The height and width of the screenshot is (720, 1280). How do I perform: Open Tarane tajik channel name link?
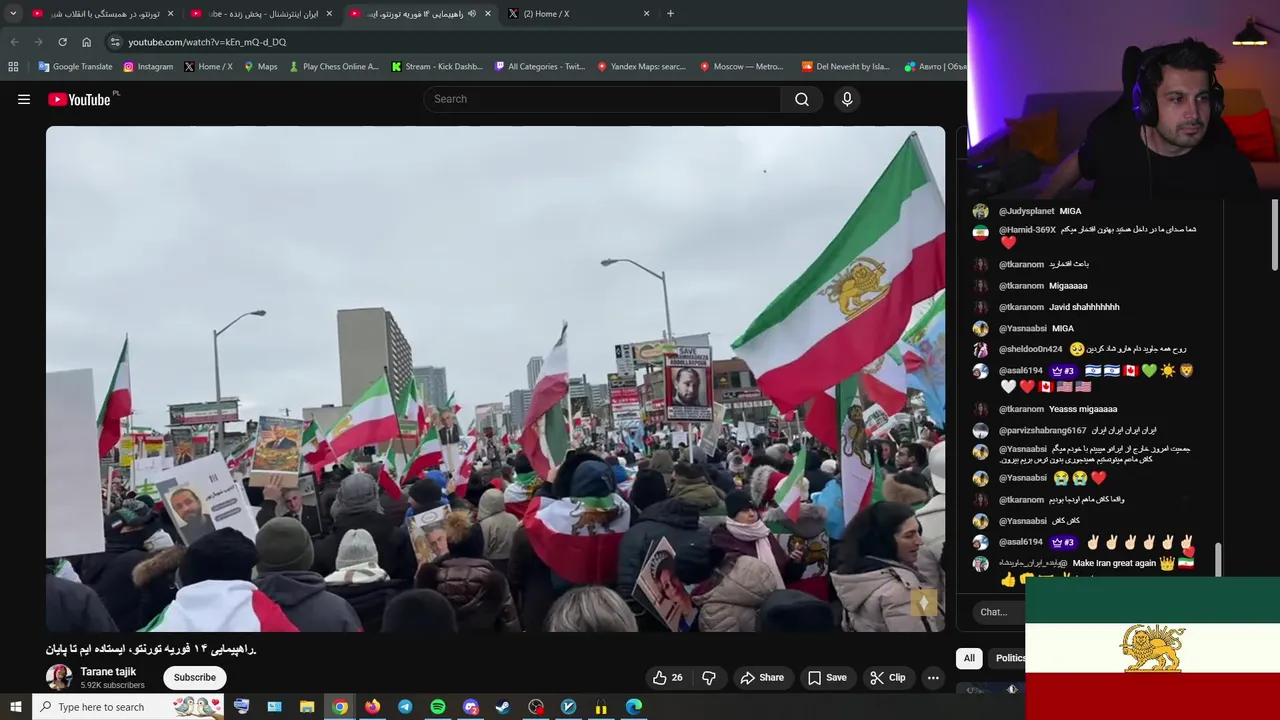[x=108, y=672]
